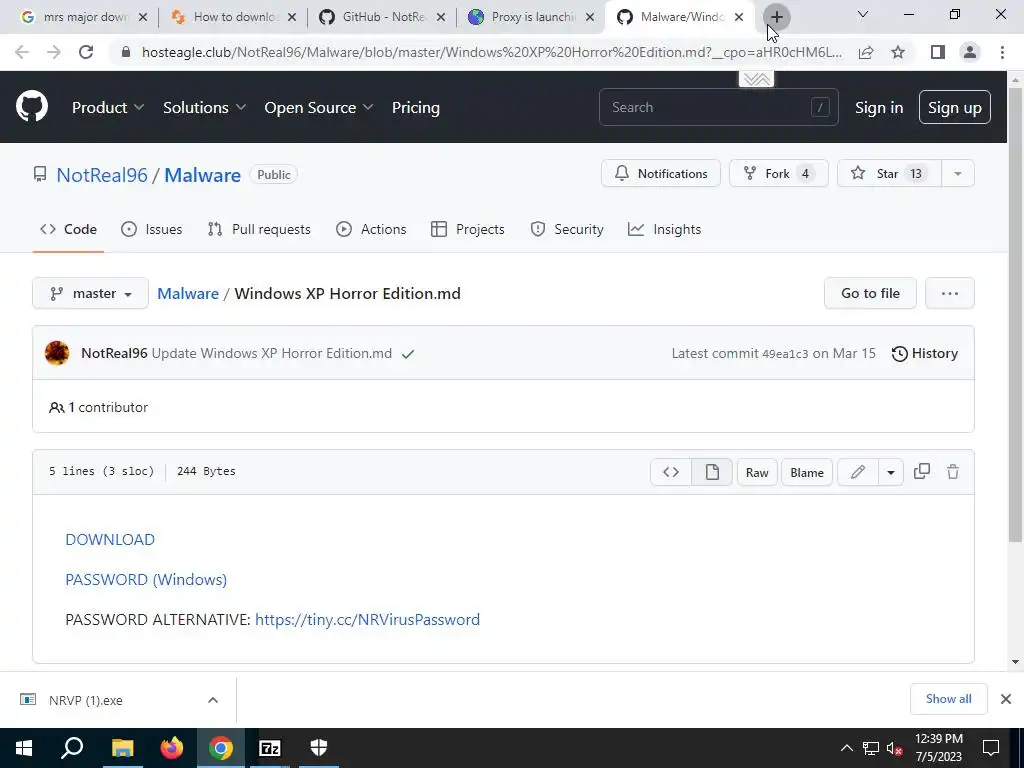The image size is (1024, 768).
Task: Fork the repository
Action: pos(778,174)
